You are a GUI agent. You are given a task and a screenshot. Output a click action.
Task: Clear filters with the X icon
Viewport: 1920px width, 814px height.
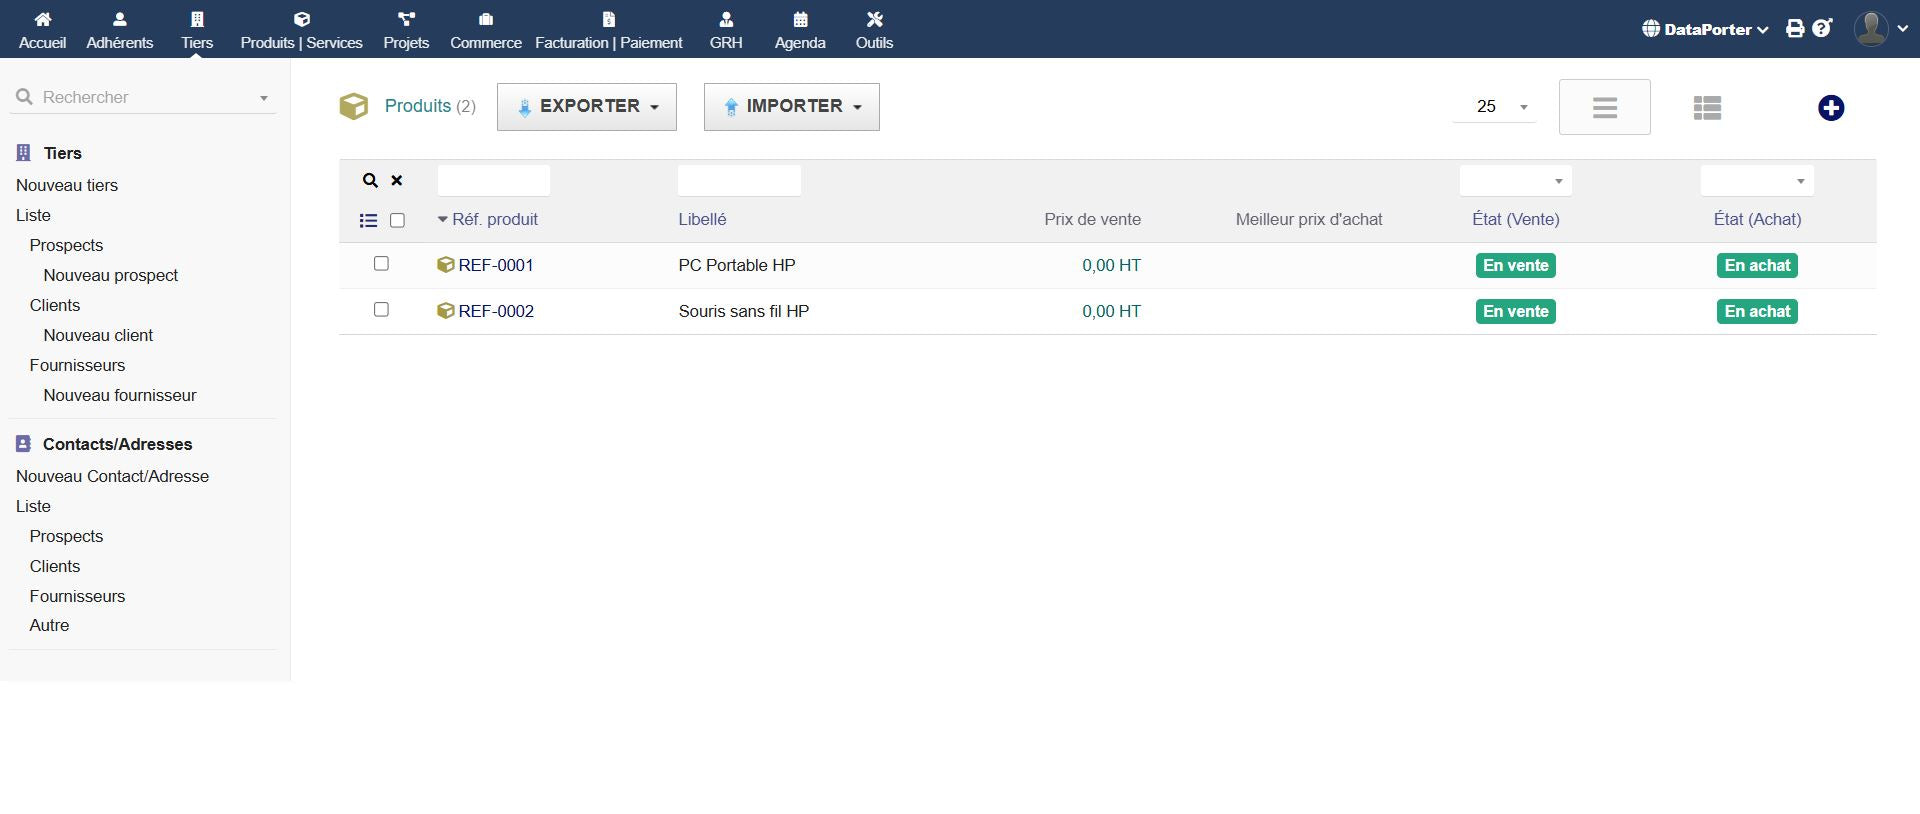(x=397, y=181)
